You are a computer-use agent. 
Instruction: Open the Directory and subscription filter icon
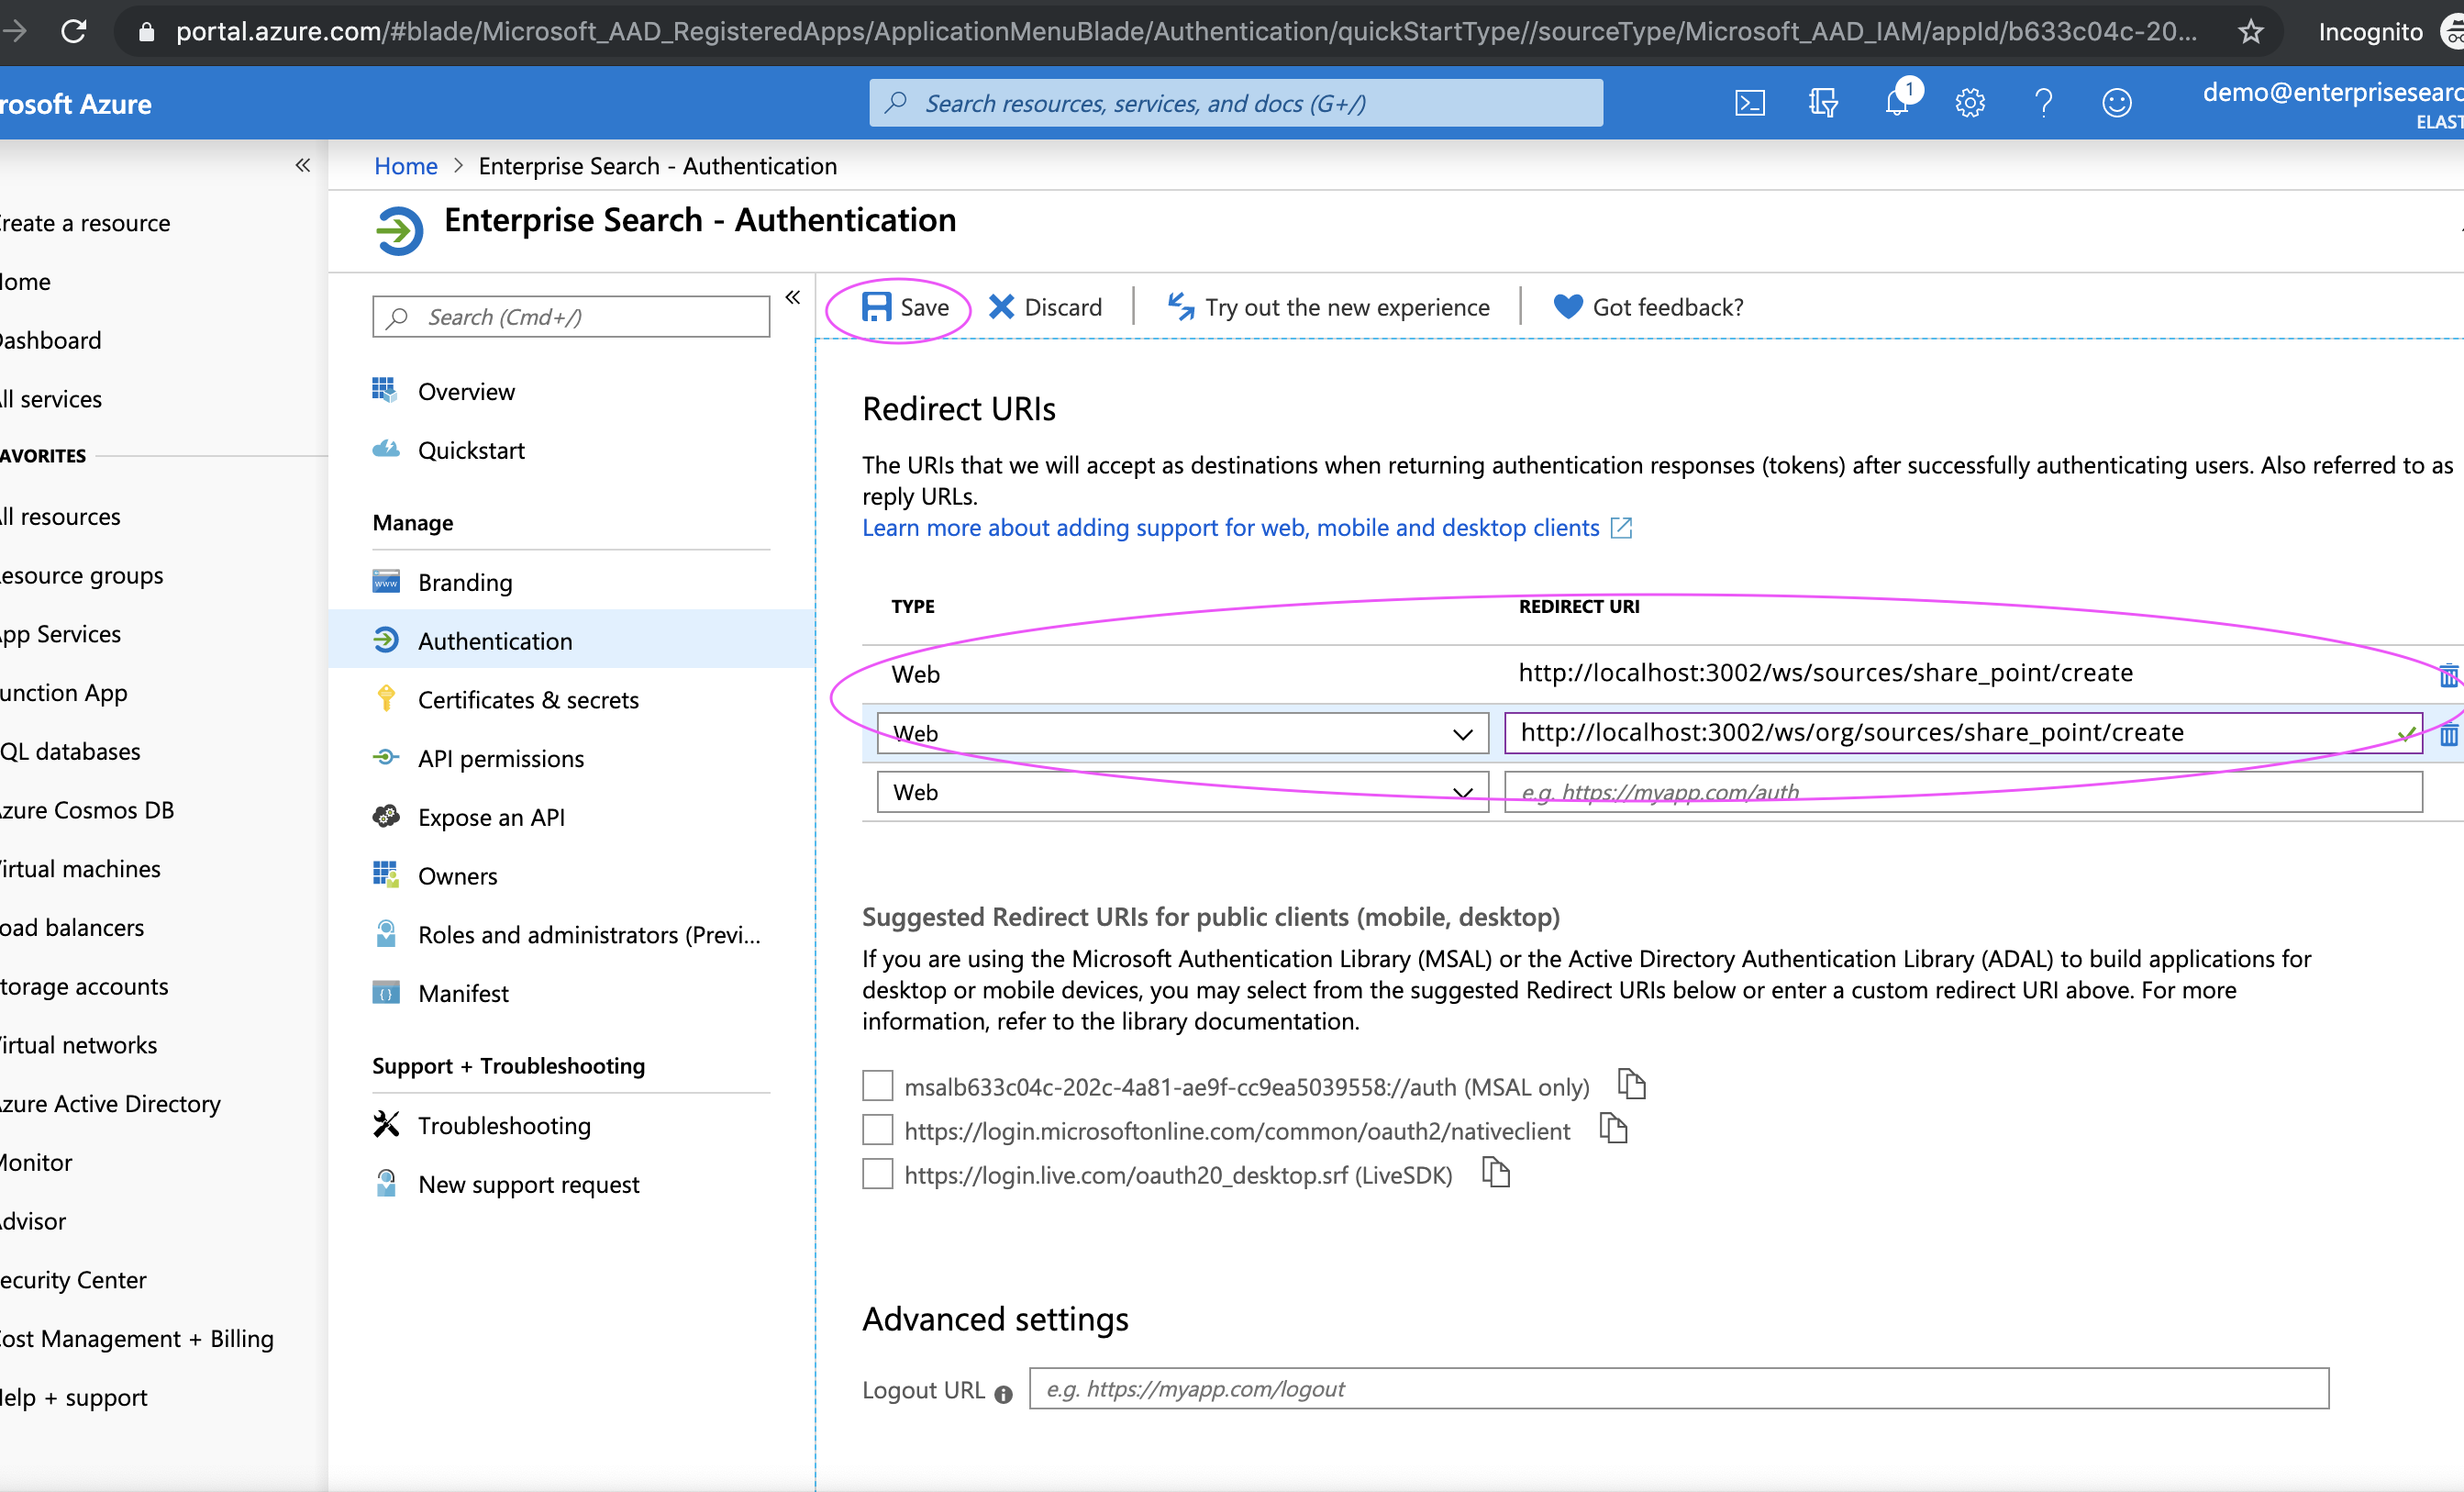[1822, 103]
